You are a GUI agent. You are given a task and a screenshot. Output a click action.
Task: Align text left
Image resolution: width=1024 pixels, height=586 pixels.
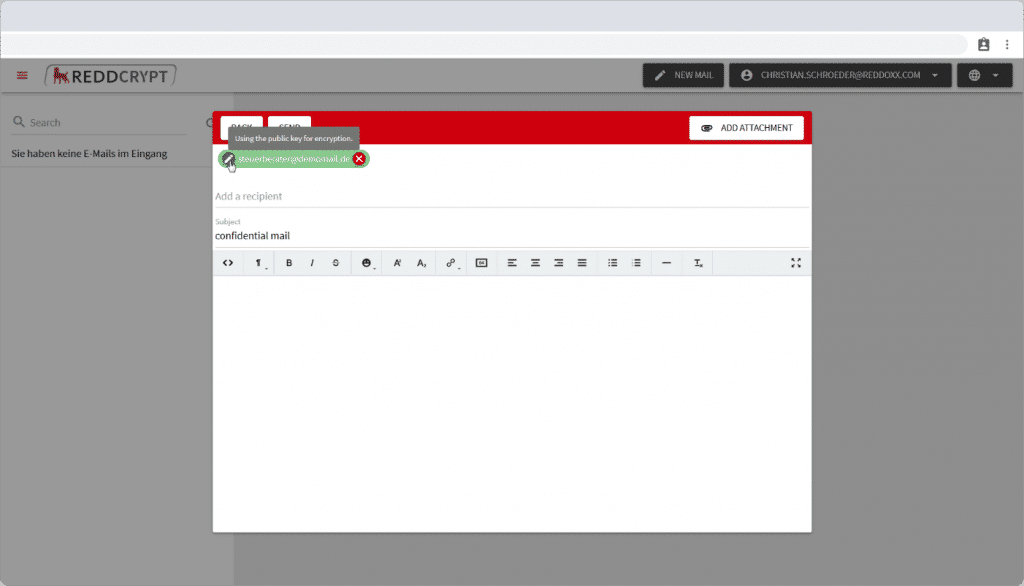point(512,263)
